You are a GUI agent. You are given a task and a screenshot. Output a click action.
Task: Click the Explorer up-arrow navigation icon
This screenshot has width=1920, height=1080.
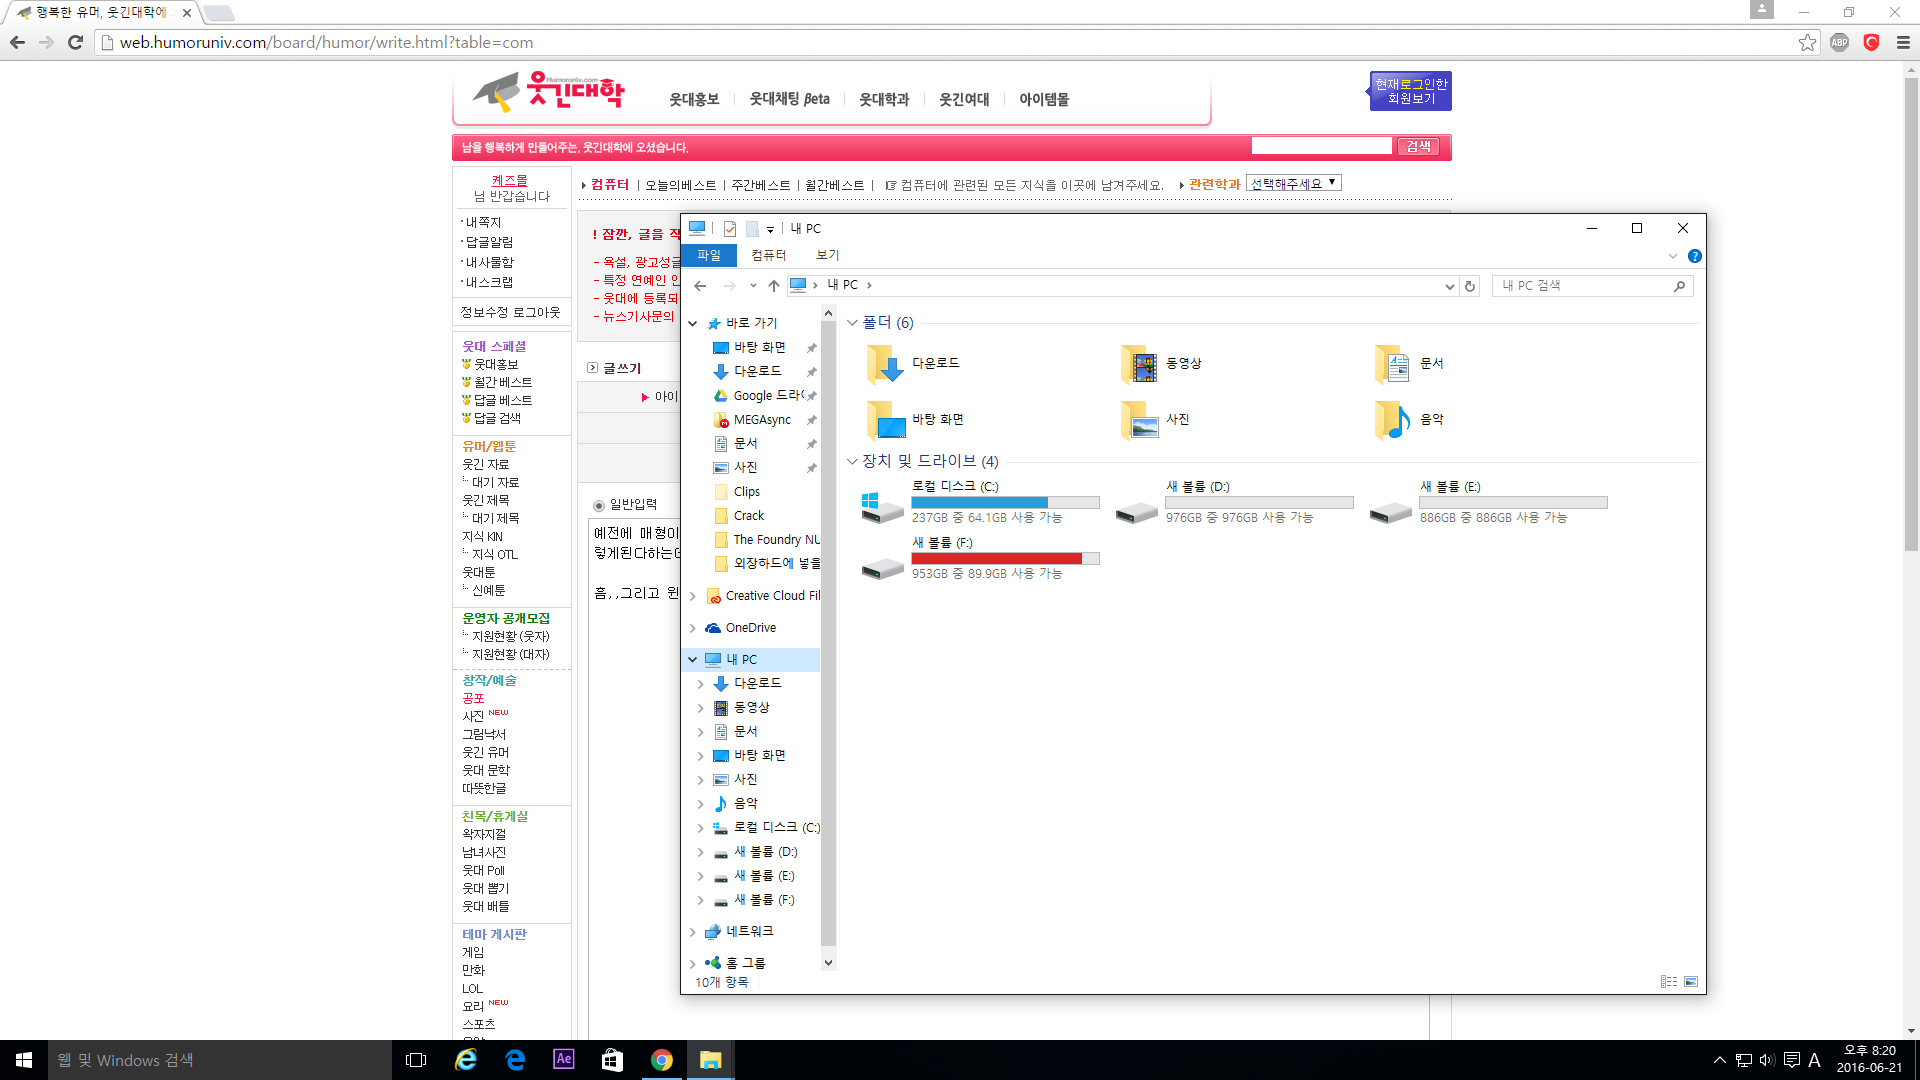773,286
